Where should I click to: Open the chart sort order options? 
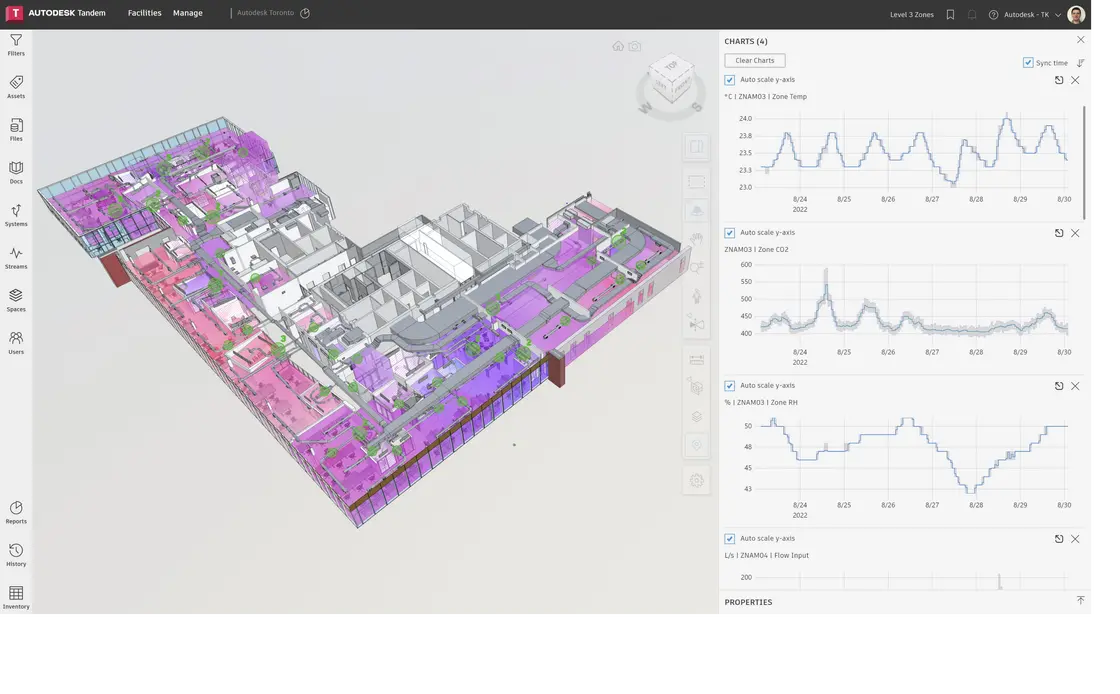click(x=1080, y=63)
